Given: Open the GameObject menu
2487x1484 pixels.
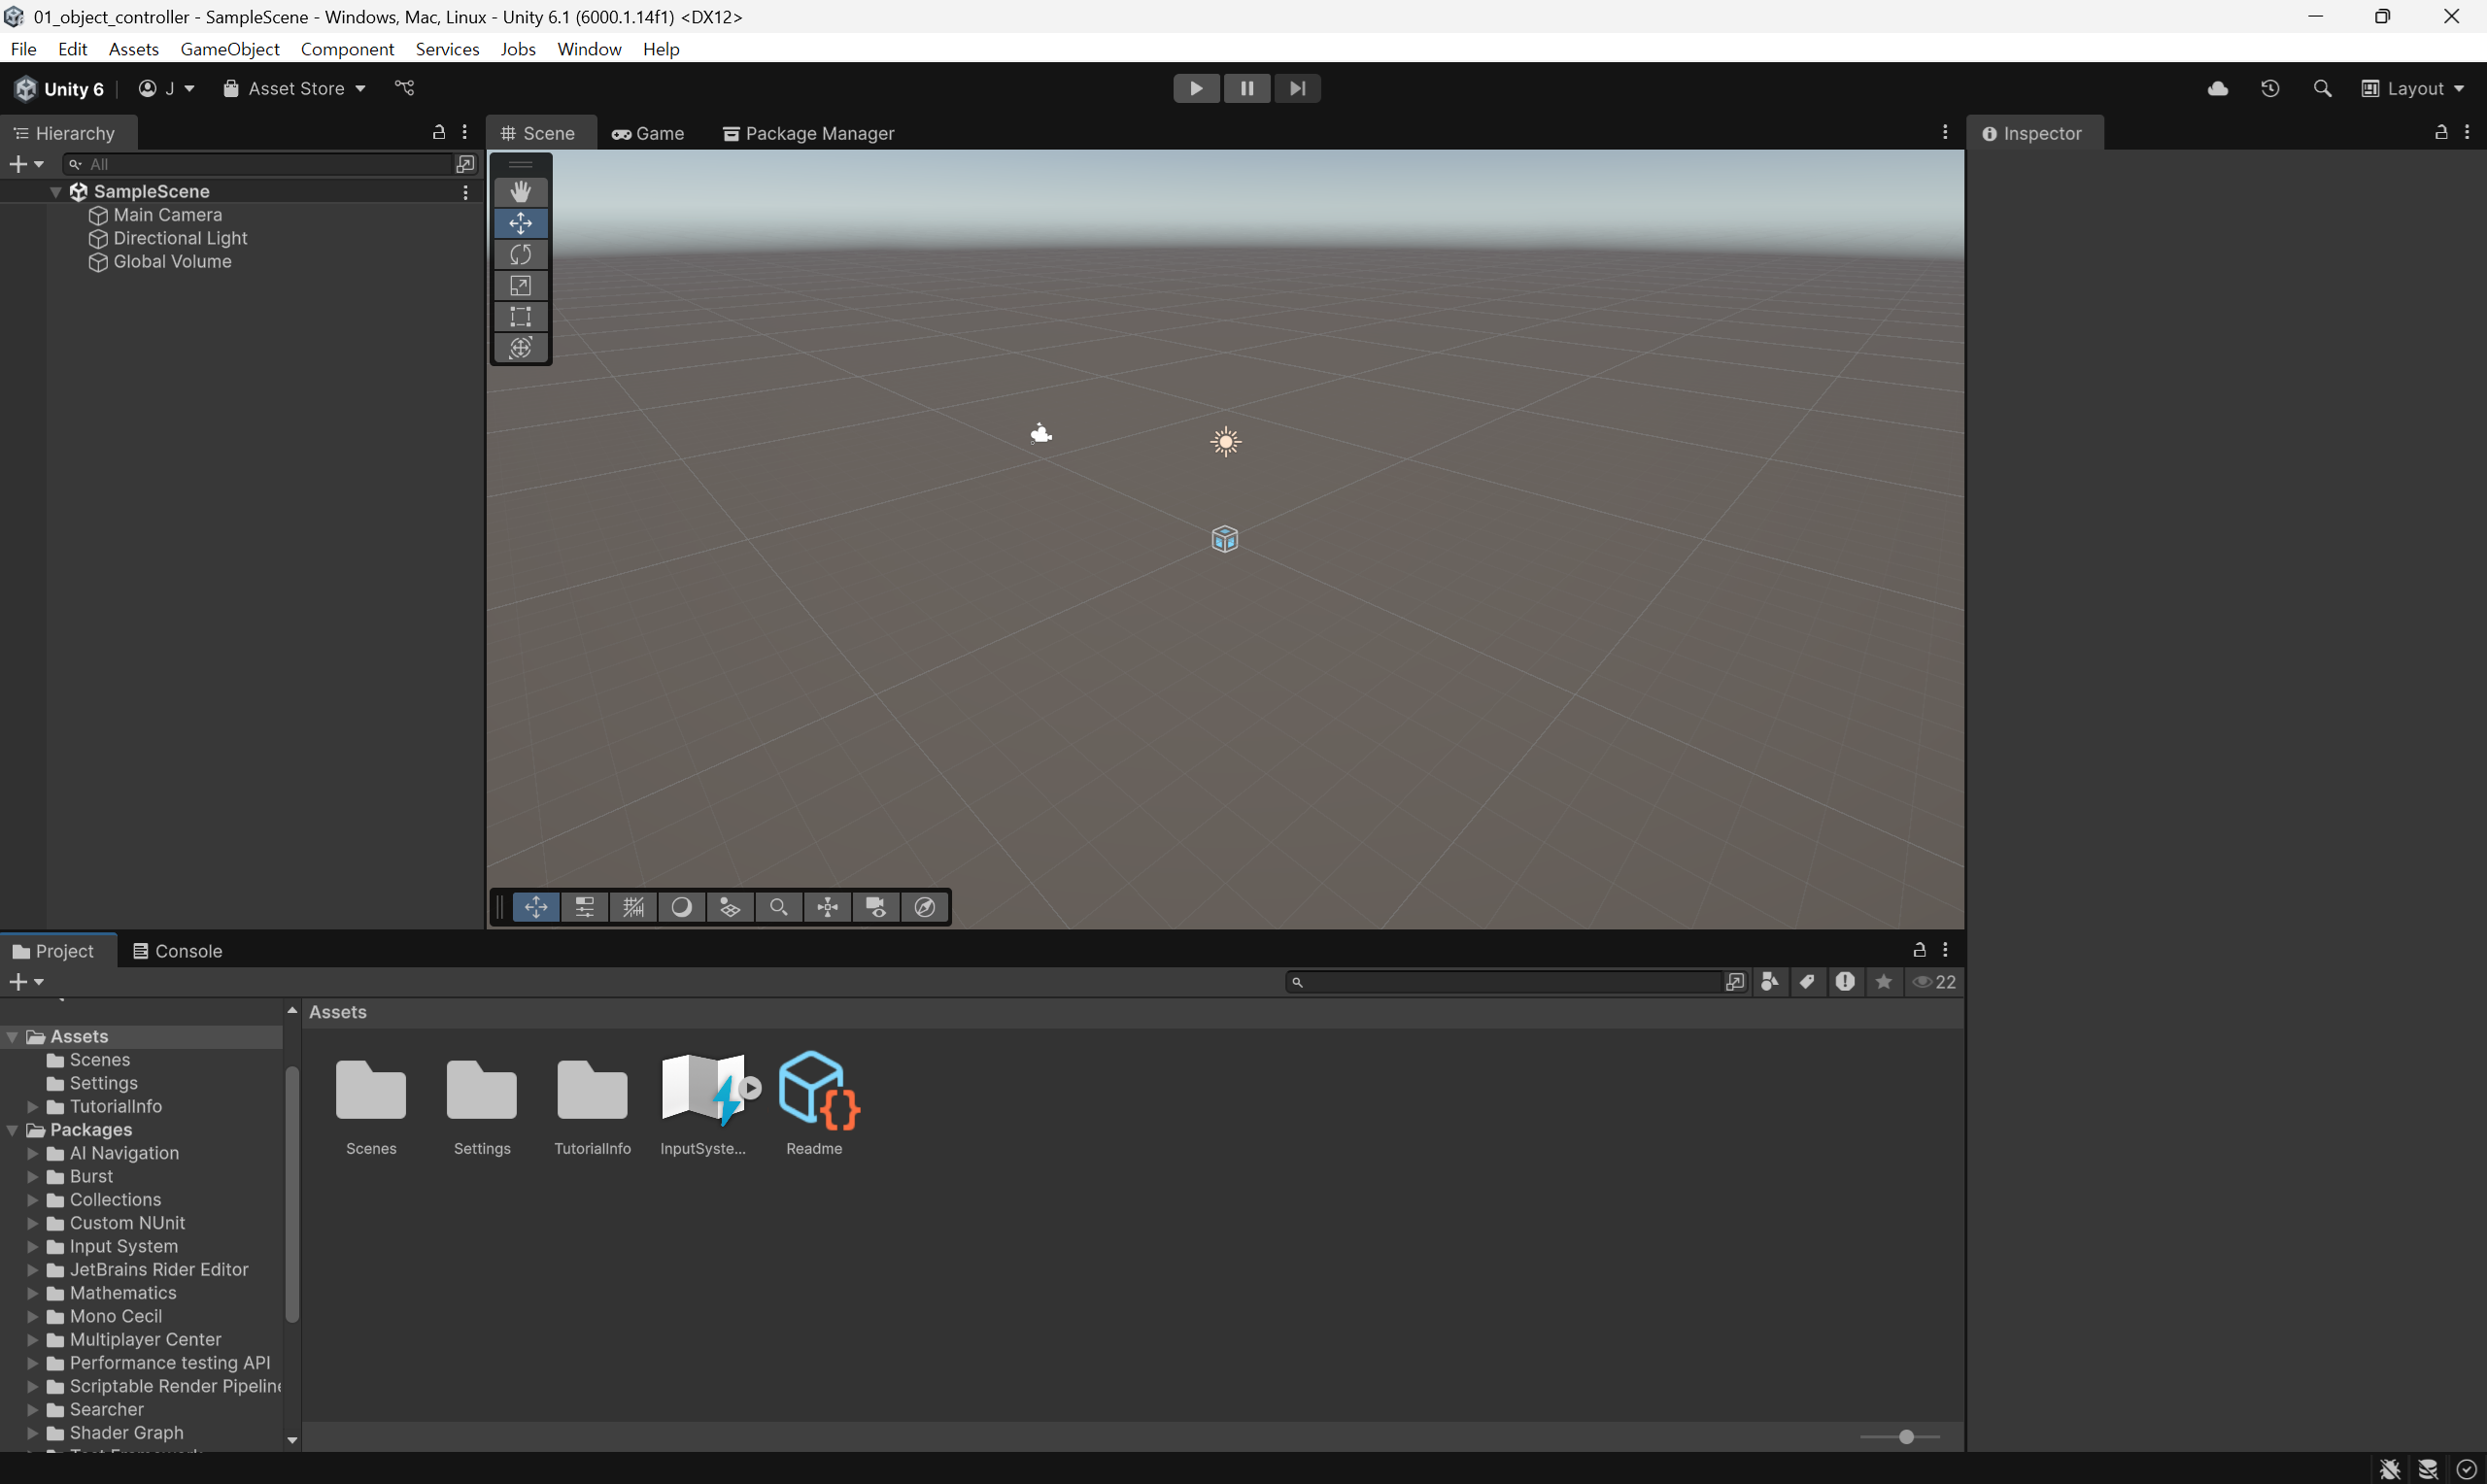Looking at the screenshot, I should tap(229, 49).
